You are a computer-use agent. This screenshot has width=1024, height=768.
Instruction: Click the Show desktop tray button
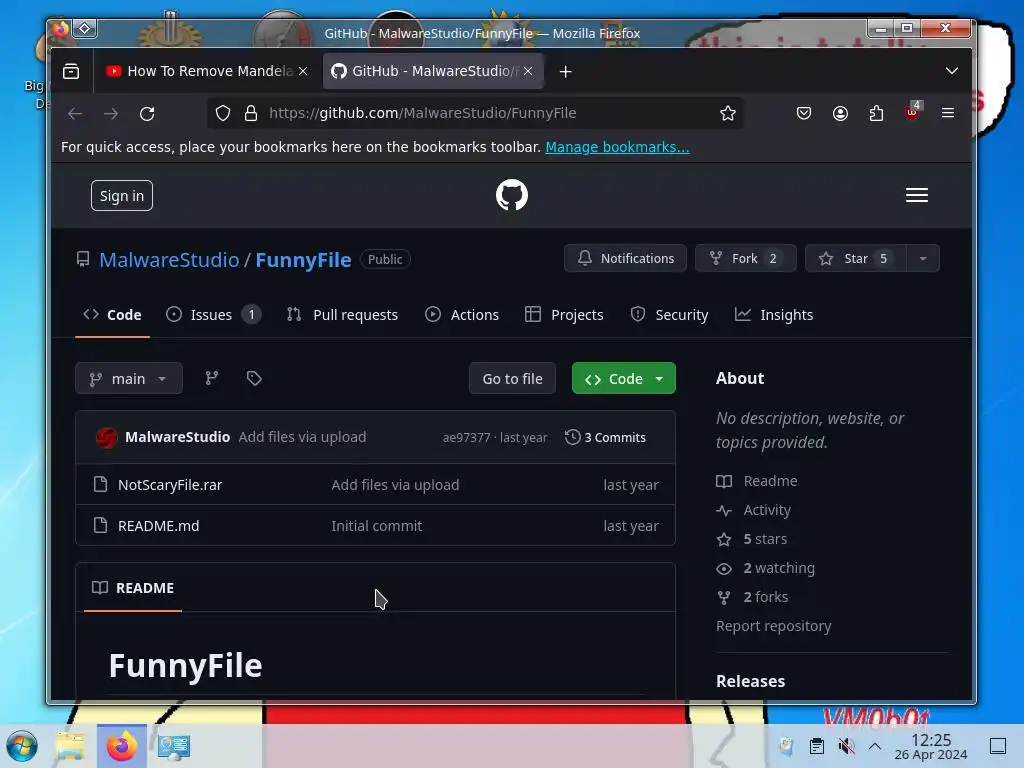pyautogui.click(x=998, y=746)
